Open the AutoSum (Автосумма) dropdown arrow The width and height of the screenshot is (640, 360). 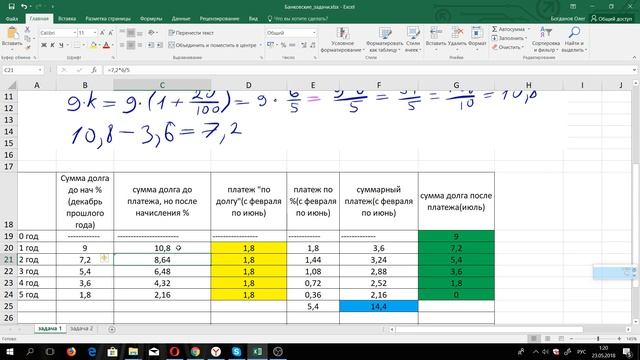click(x=529, y=29)
